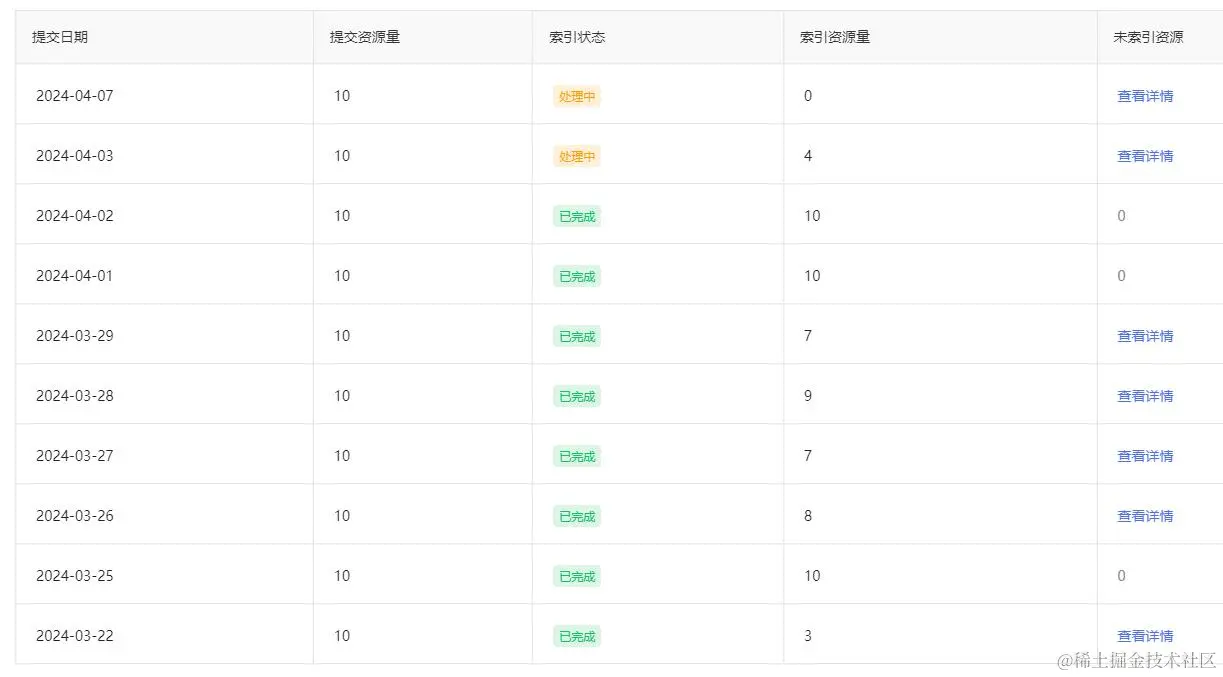Select the 处理中 status for 2024-04-03

tap(576, 156)
